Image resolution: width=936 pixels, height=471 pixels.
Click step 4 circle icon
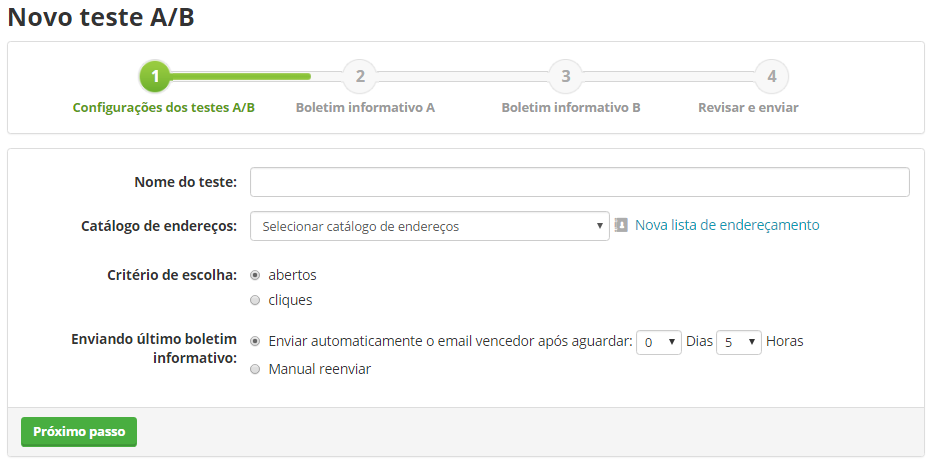coord(771,76)
